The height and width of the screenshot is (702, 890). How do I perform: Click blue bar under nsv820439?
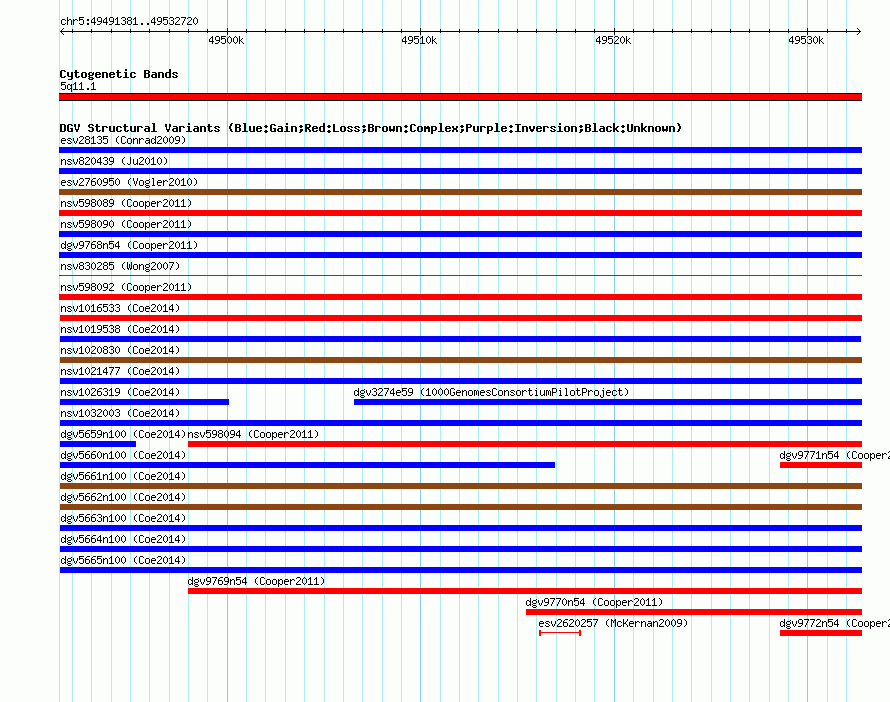[x=460, y=171]
